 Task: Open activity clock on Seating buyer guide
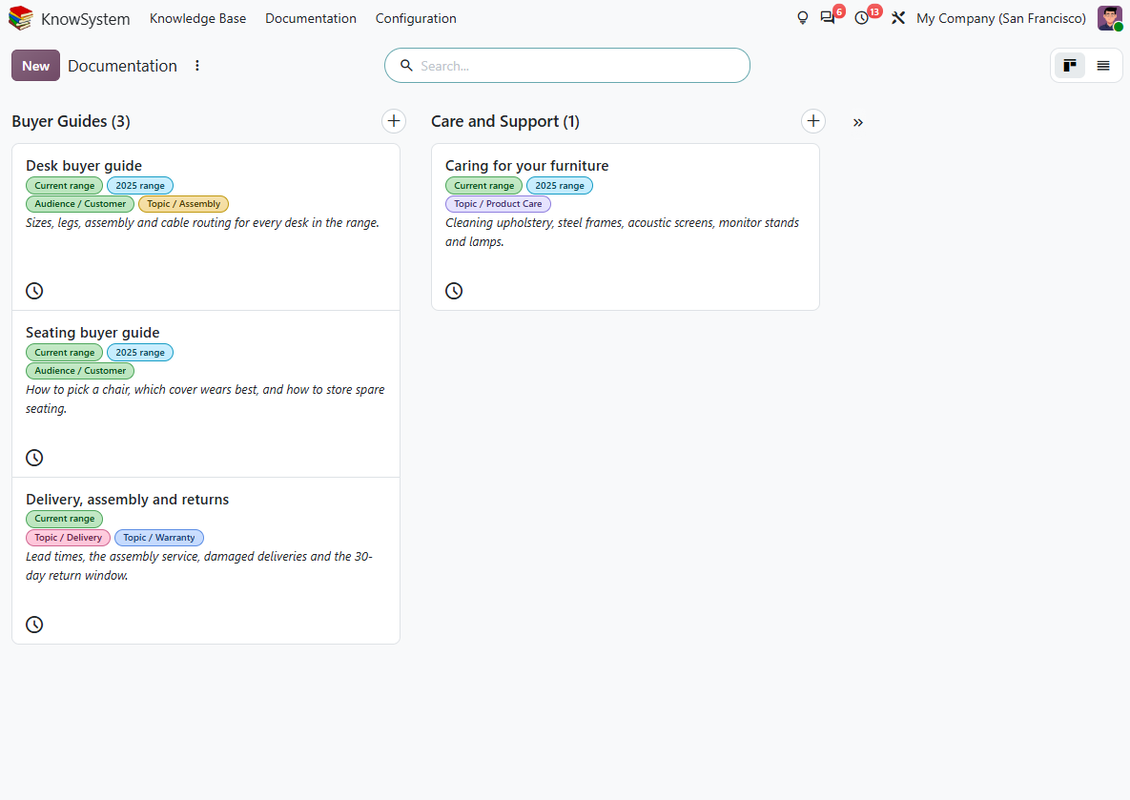tap(35, 458)
